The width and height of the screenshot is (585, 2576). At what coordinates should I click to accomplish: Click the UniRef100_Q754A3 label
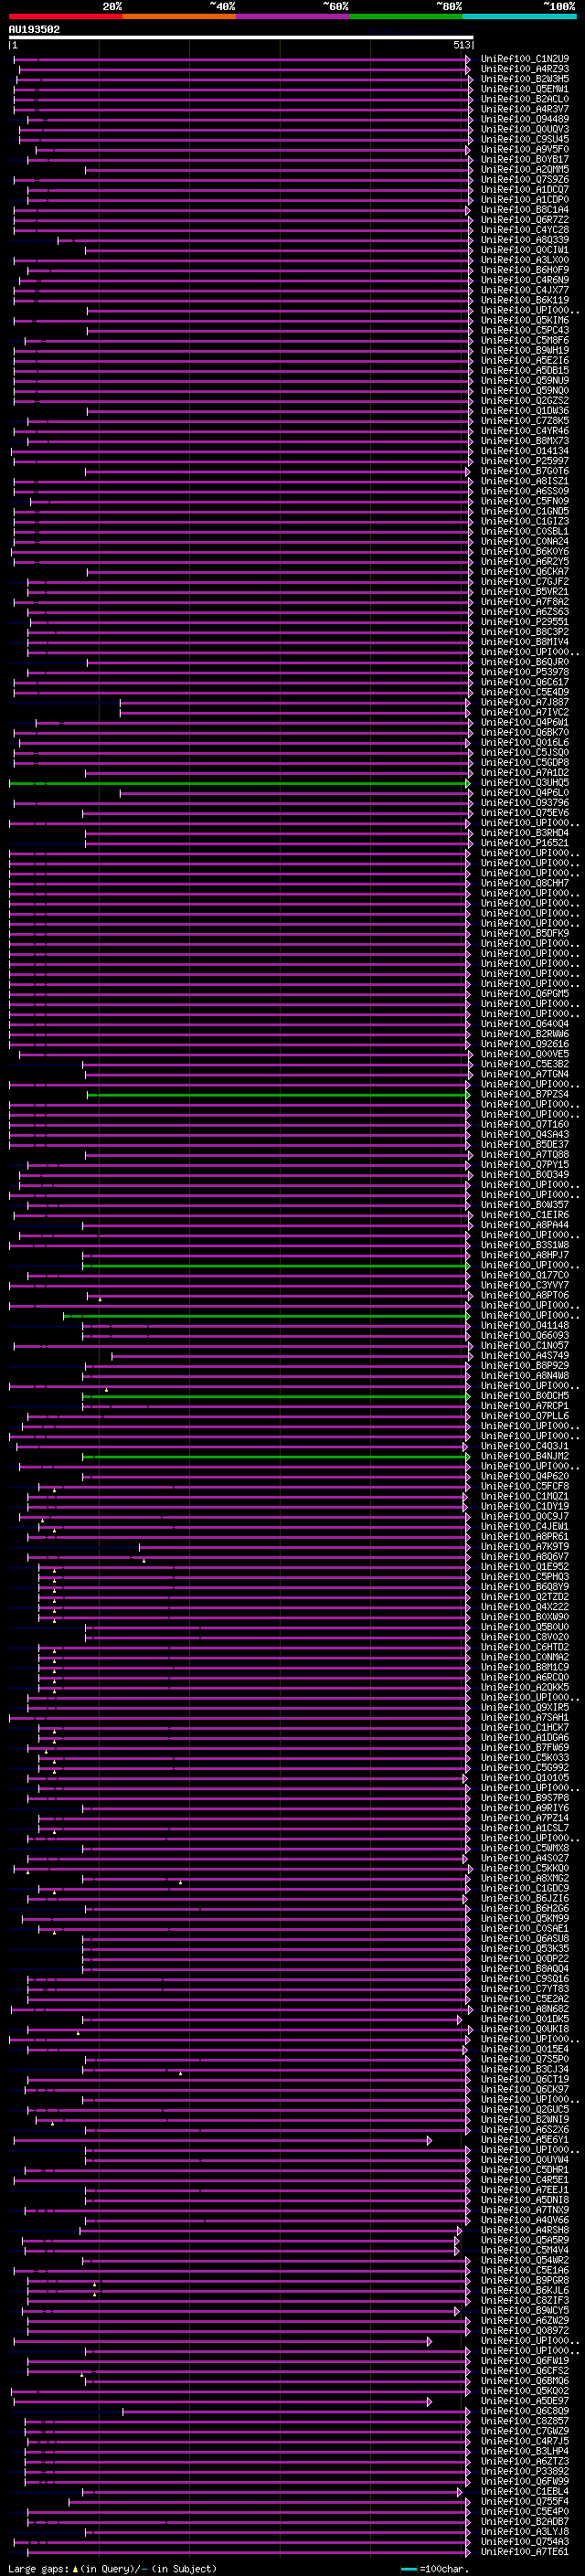click(x=524, y=2541)
